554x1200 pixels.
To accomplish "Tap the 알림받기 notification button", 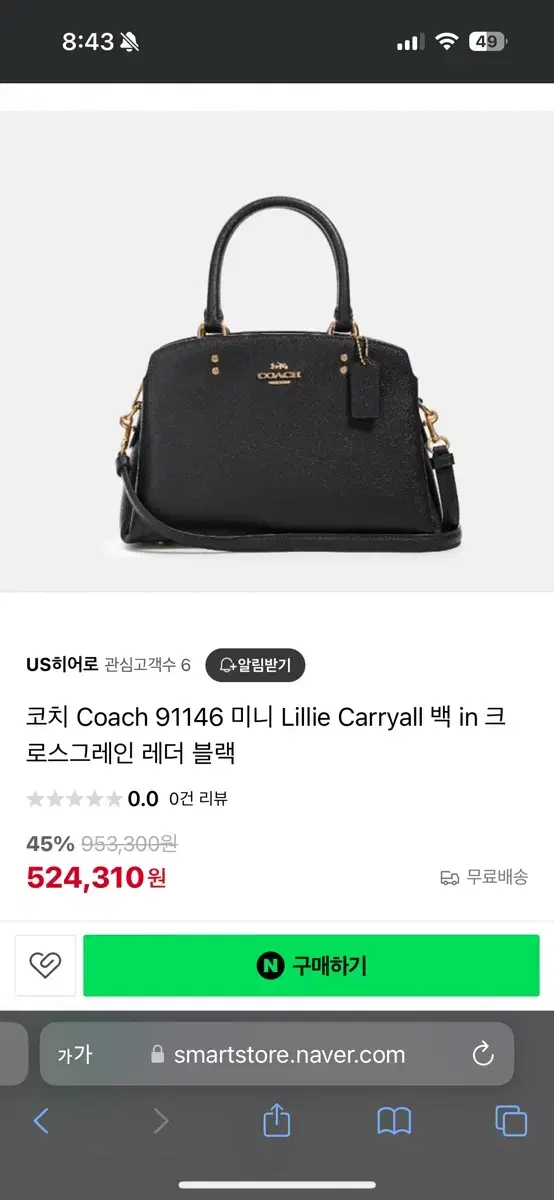I will [x=255, y=665].
